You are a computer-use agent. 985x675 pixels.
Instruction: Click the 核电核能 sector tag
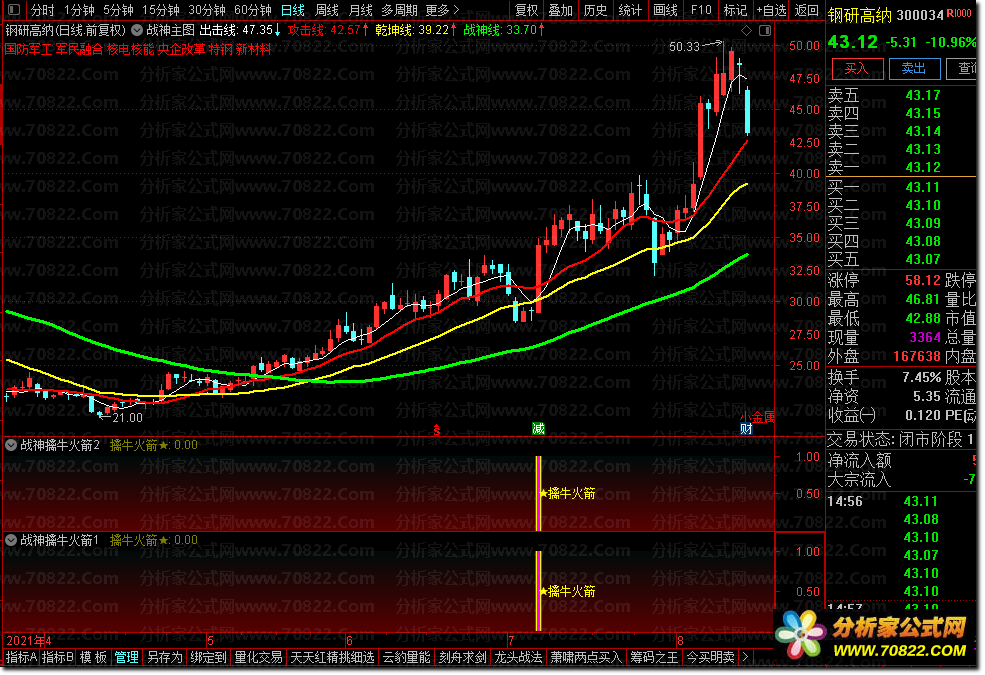131,49
